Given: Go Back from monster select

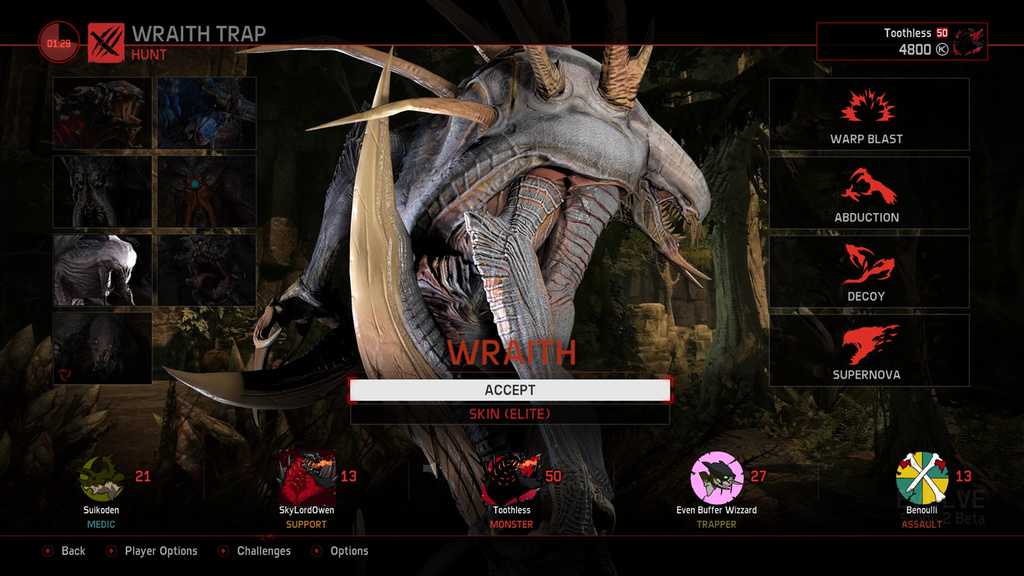Looking at the screenshot, I should point(73,551).
